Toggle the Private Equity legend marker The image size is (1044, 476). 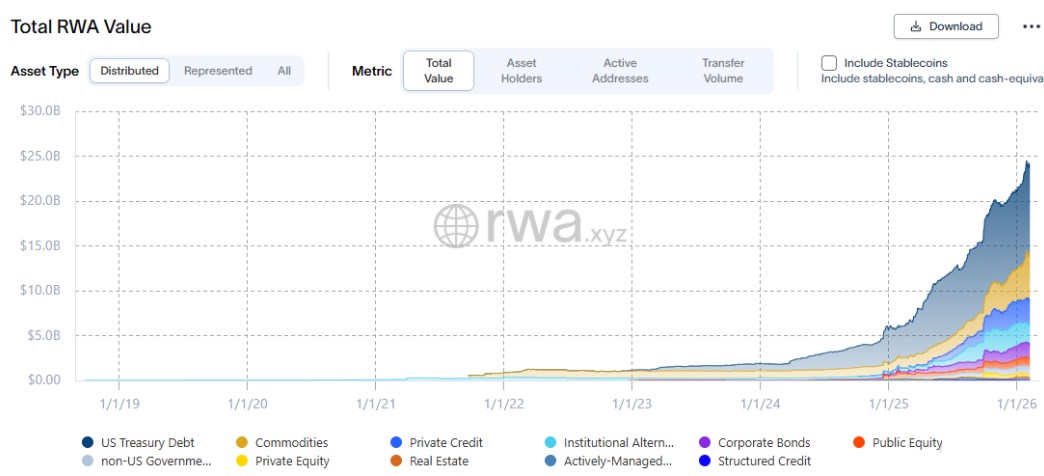tap(242, 461)
